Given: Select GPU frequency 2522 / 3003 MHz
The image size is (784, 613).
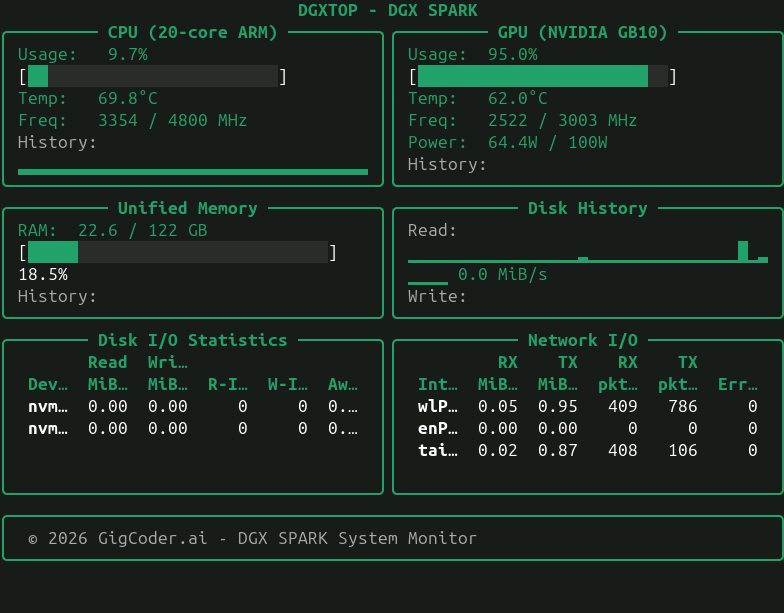Looking at the screenshot, I should tap(562, 120).
